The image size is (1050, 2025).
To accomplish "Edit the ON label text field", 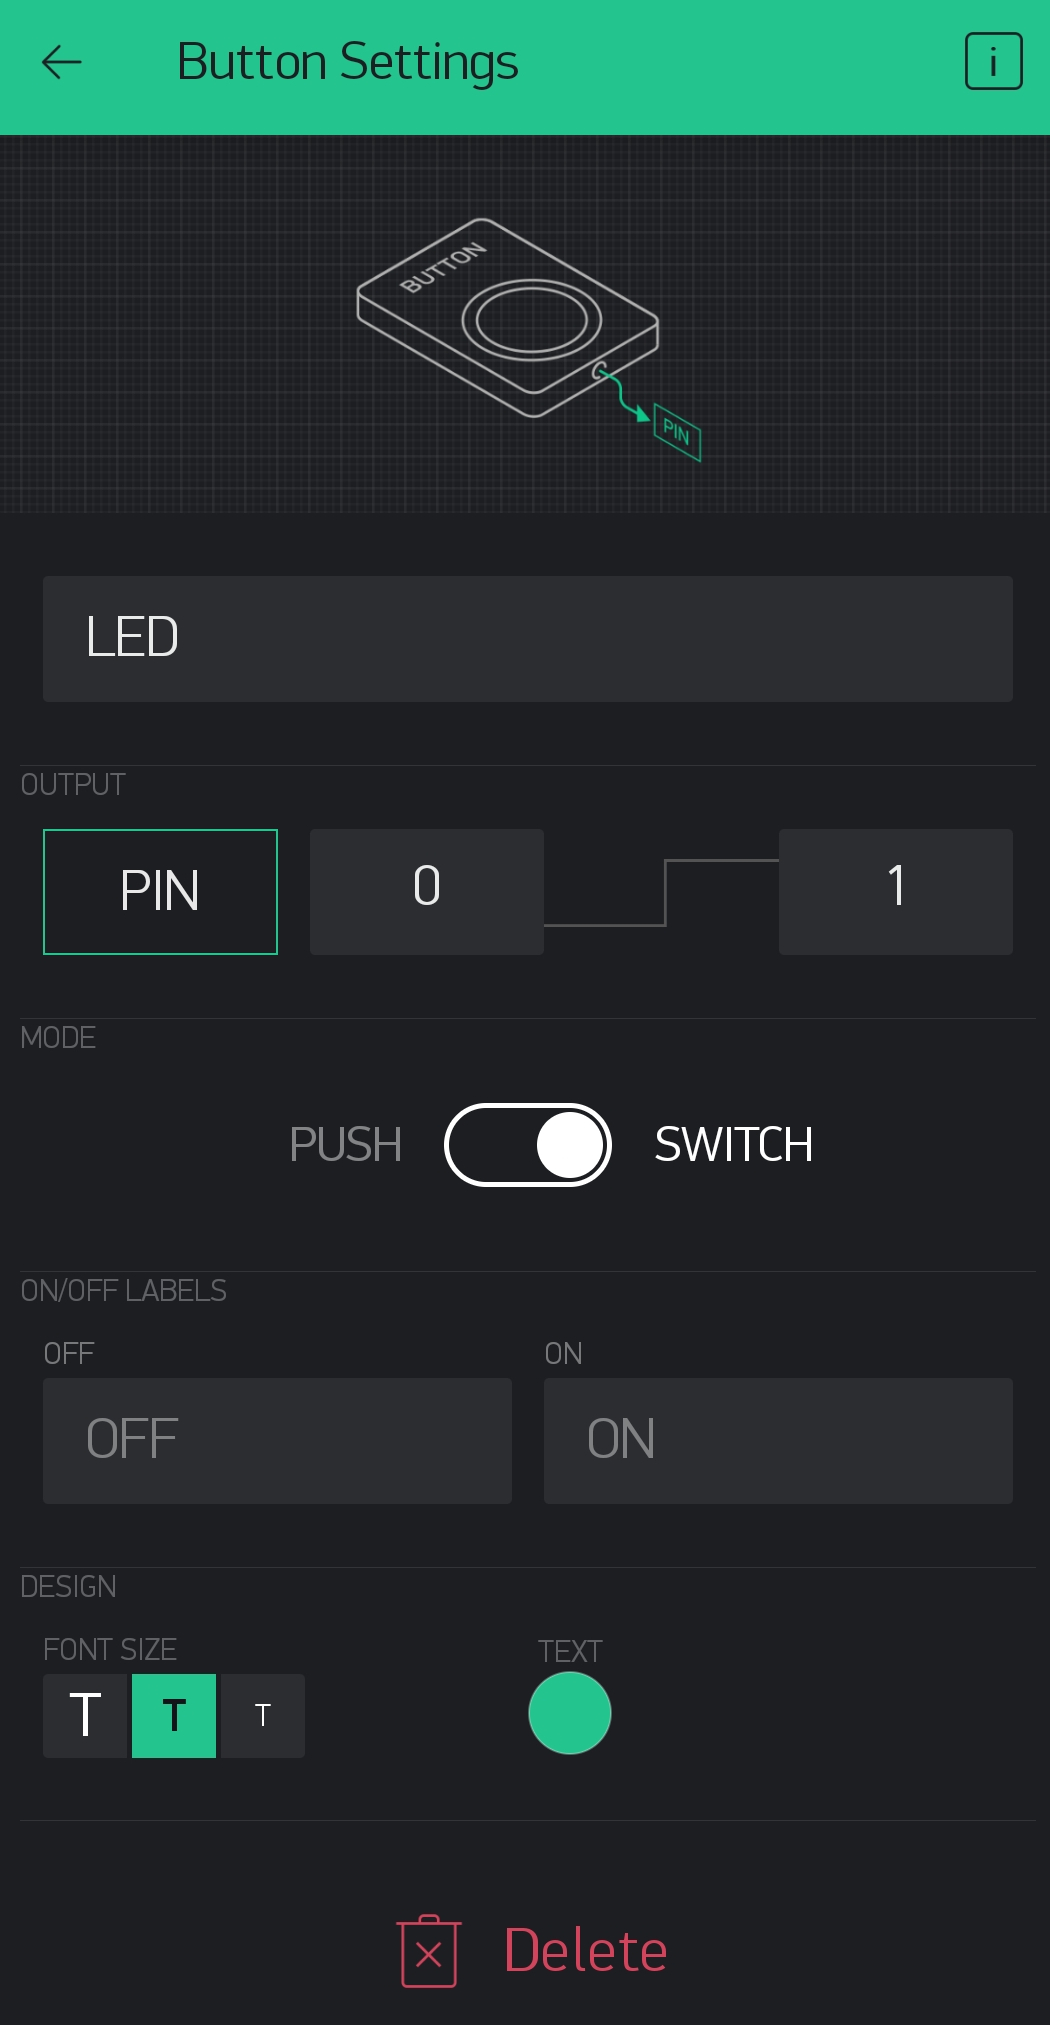I will pos(778,1441).
